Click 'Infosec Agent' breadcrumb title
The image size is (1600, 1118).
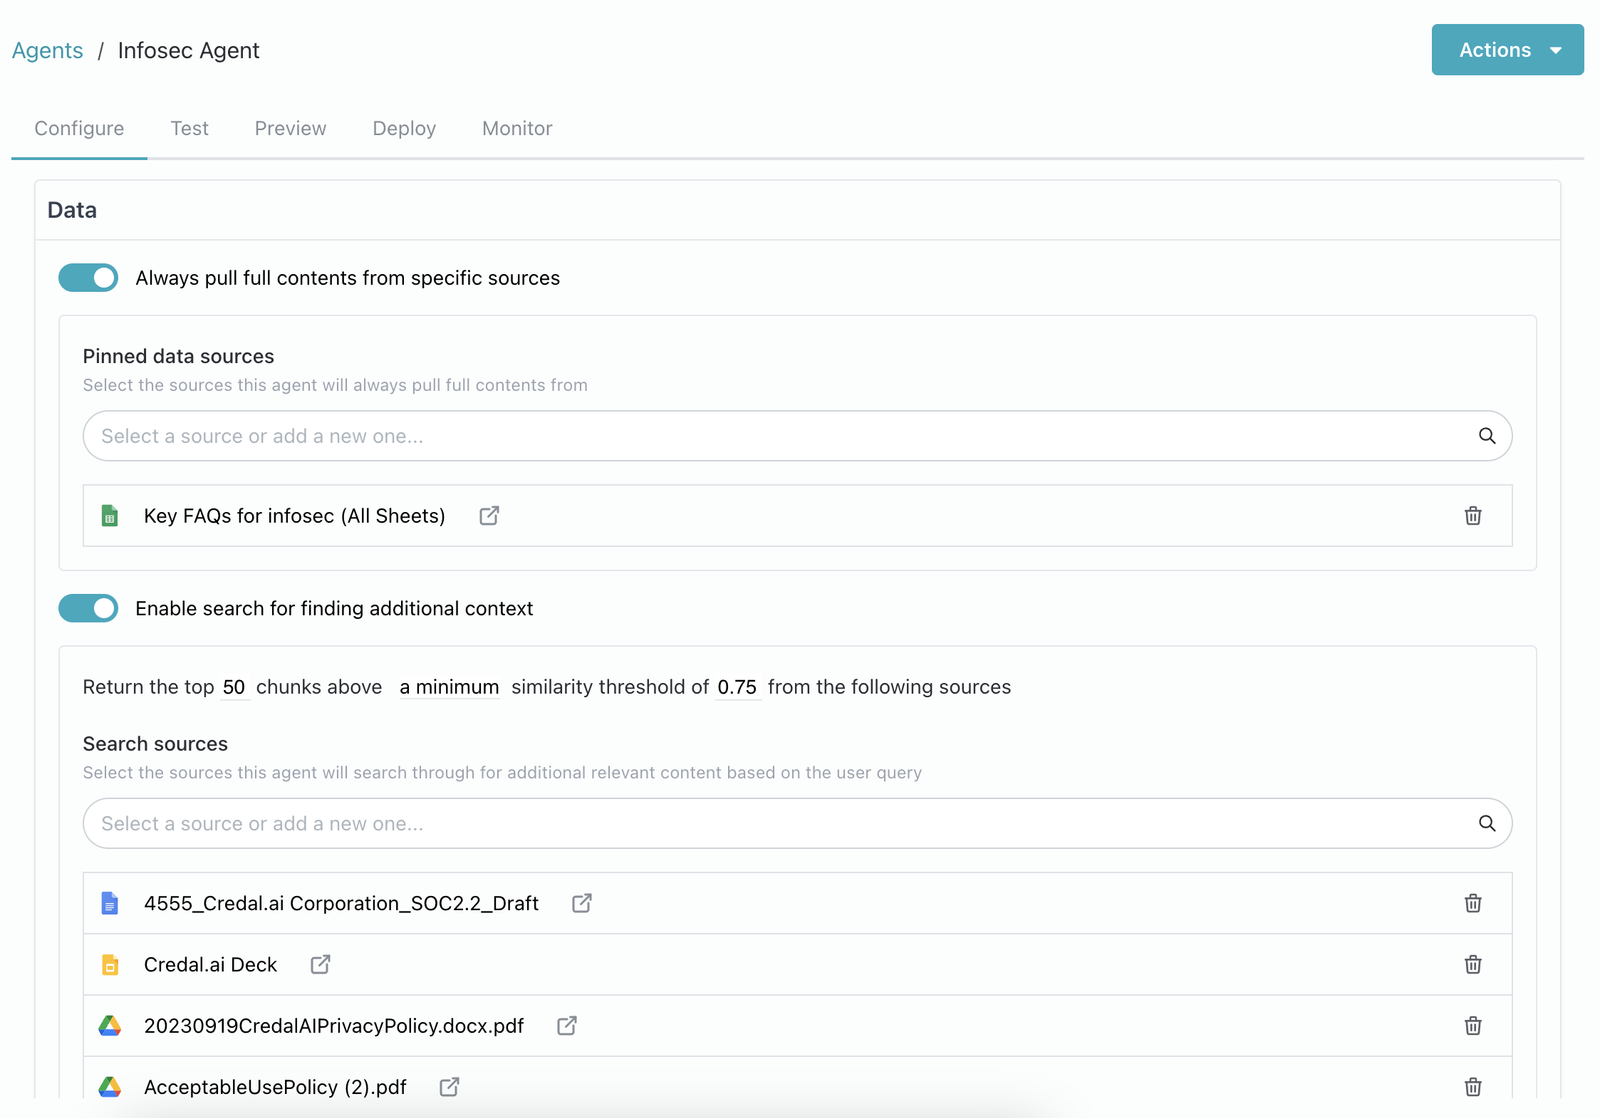point(188,50)
